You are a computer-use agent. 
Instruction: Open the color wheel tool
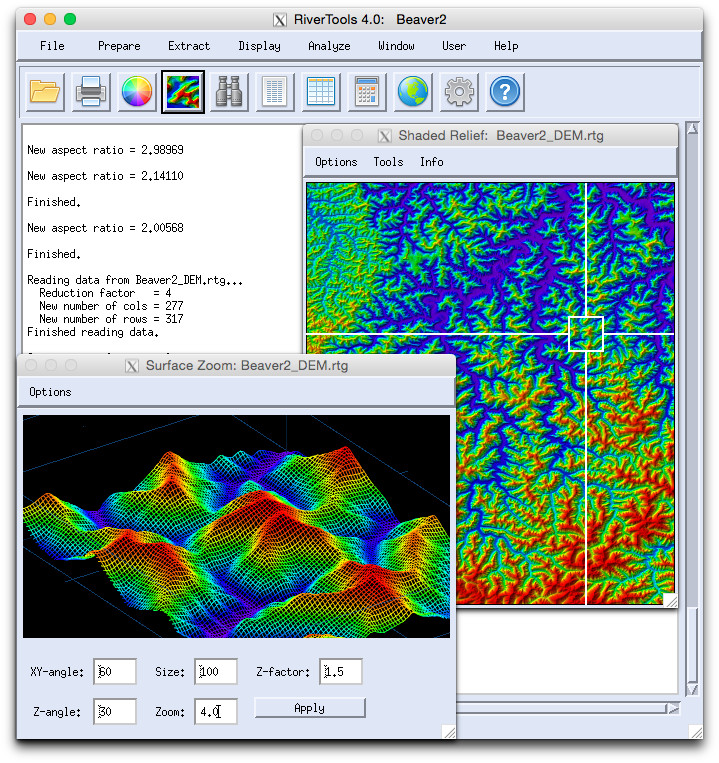coord(137,93)
